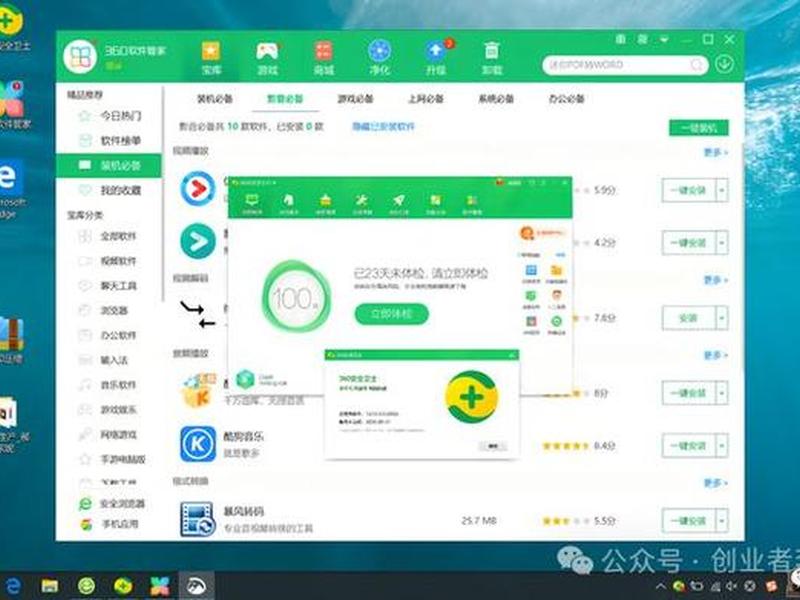Click 安装 for the 7.6分 rated app
The width and height of the screenshot is (800, 600).
coord(688,318)
